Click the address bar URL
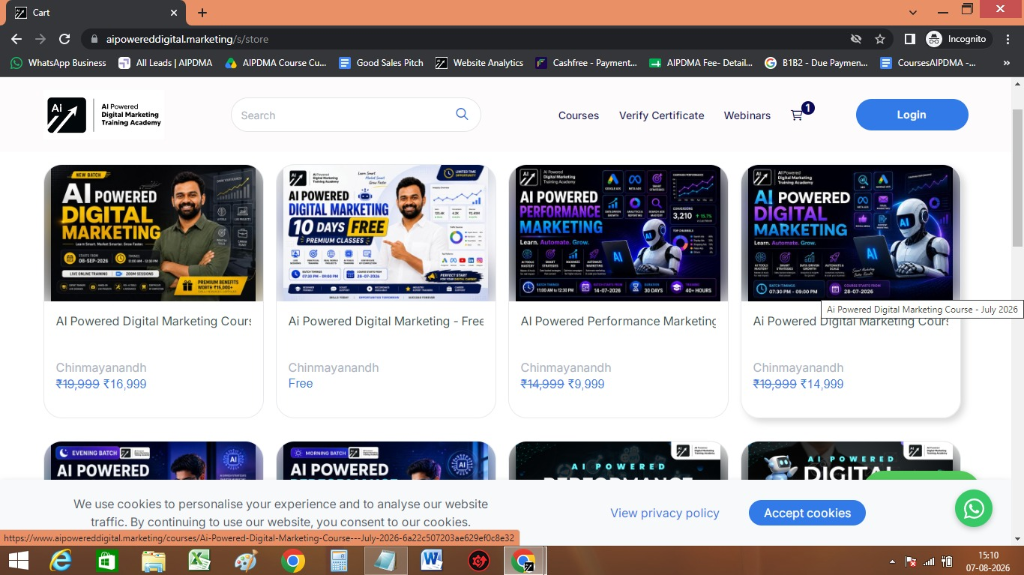Image resolution: width=1024 pixels, height=575 pixels. [187, 39]
